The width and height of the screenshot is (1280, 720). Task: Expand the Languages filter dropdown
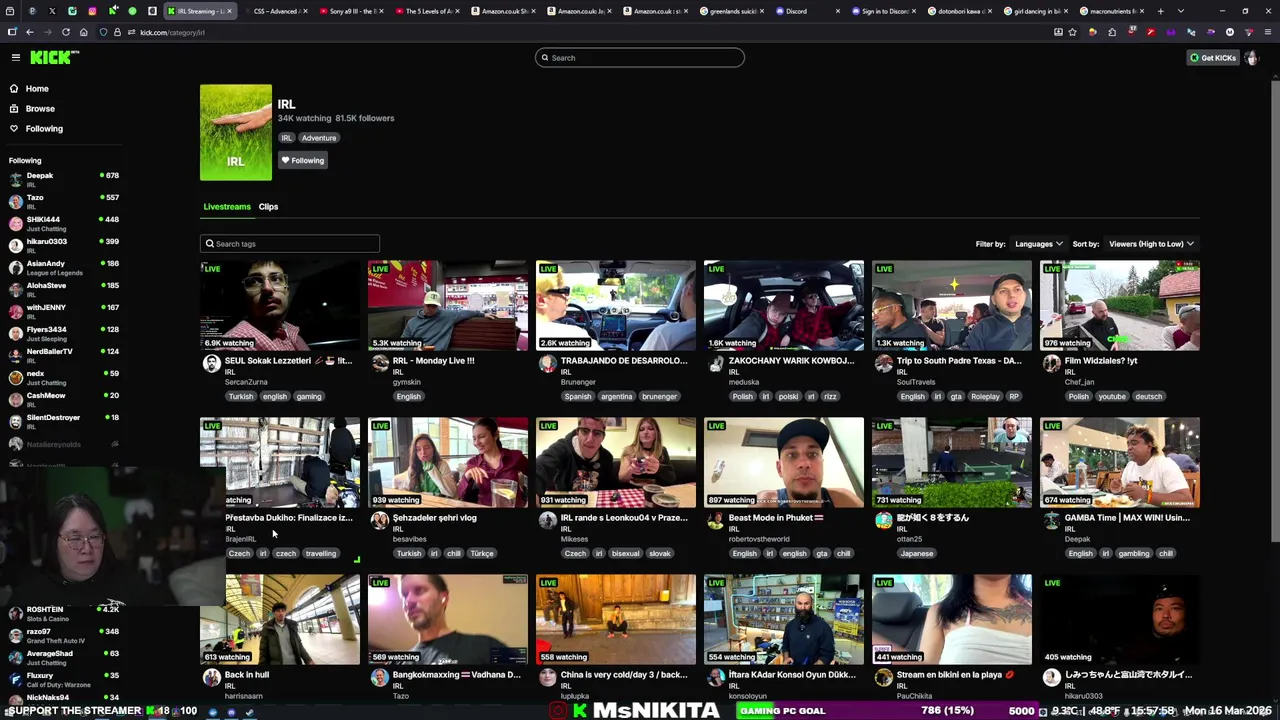[x=1038, y=244]
